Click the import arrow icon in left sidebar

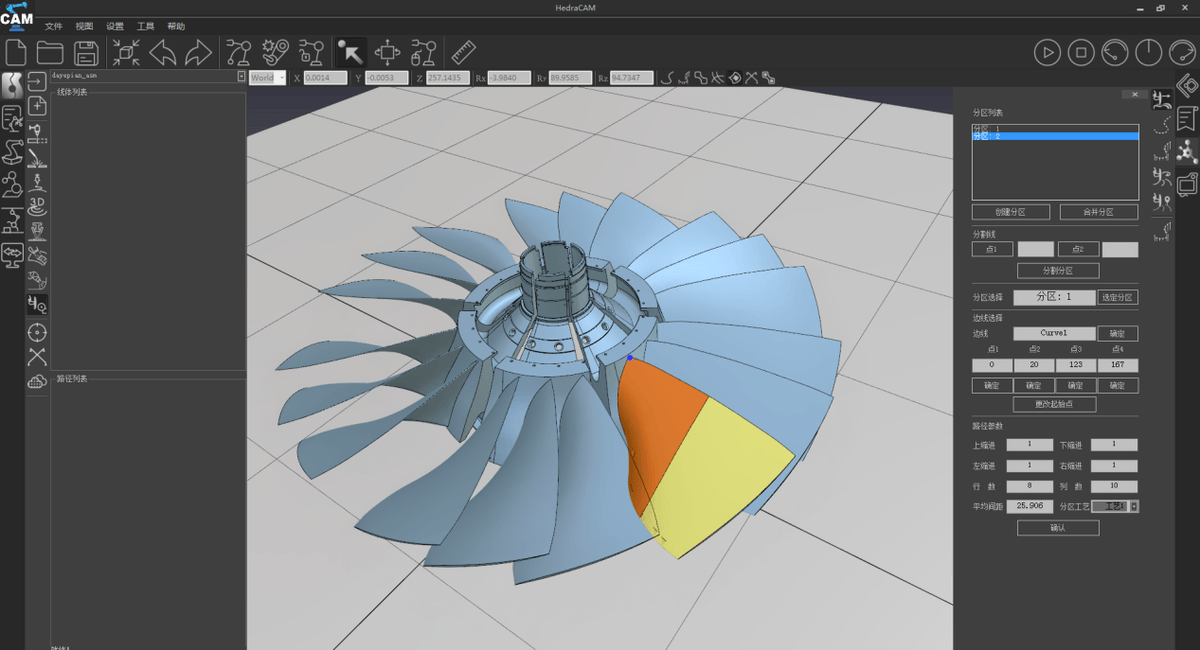(37, 81)
